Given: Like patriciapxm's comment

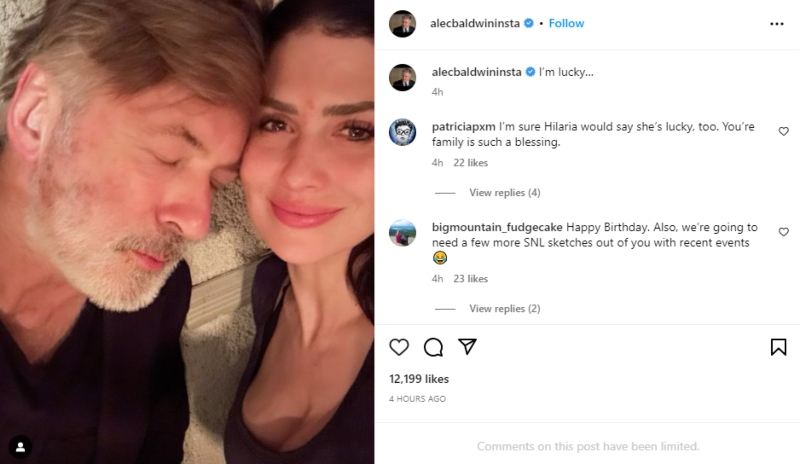Looking at the screenshot, I should pos(783,131).
